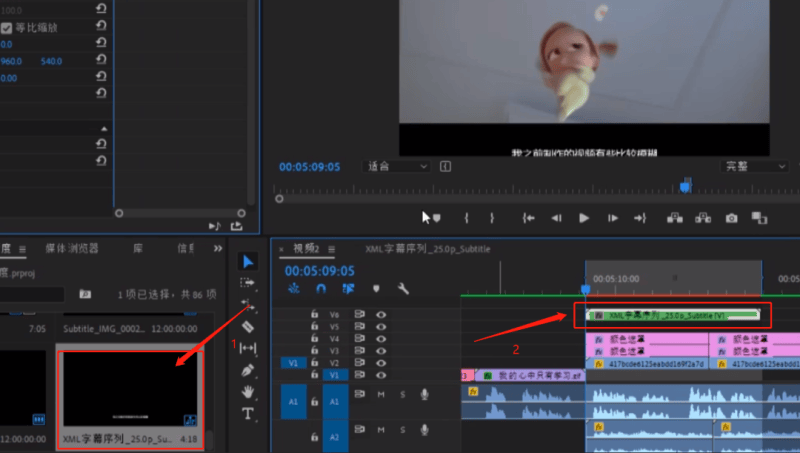Select the Razor tool
Viewport: 800px width, 453px height.
pos(248,326)
